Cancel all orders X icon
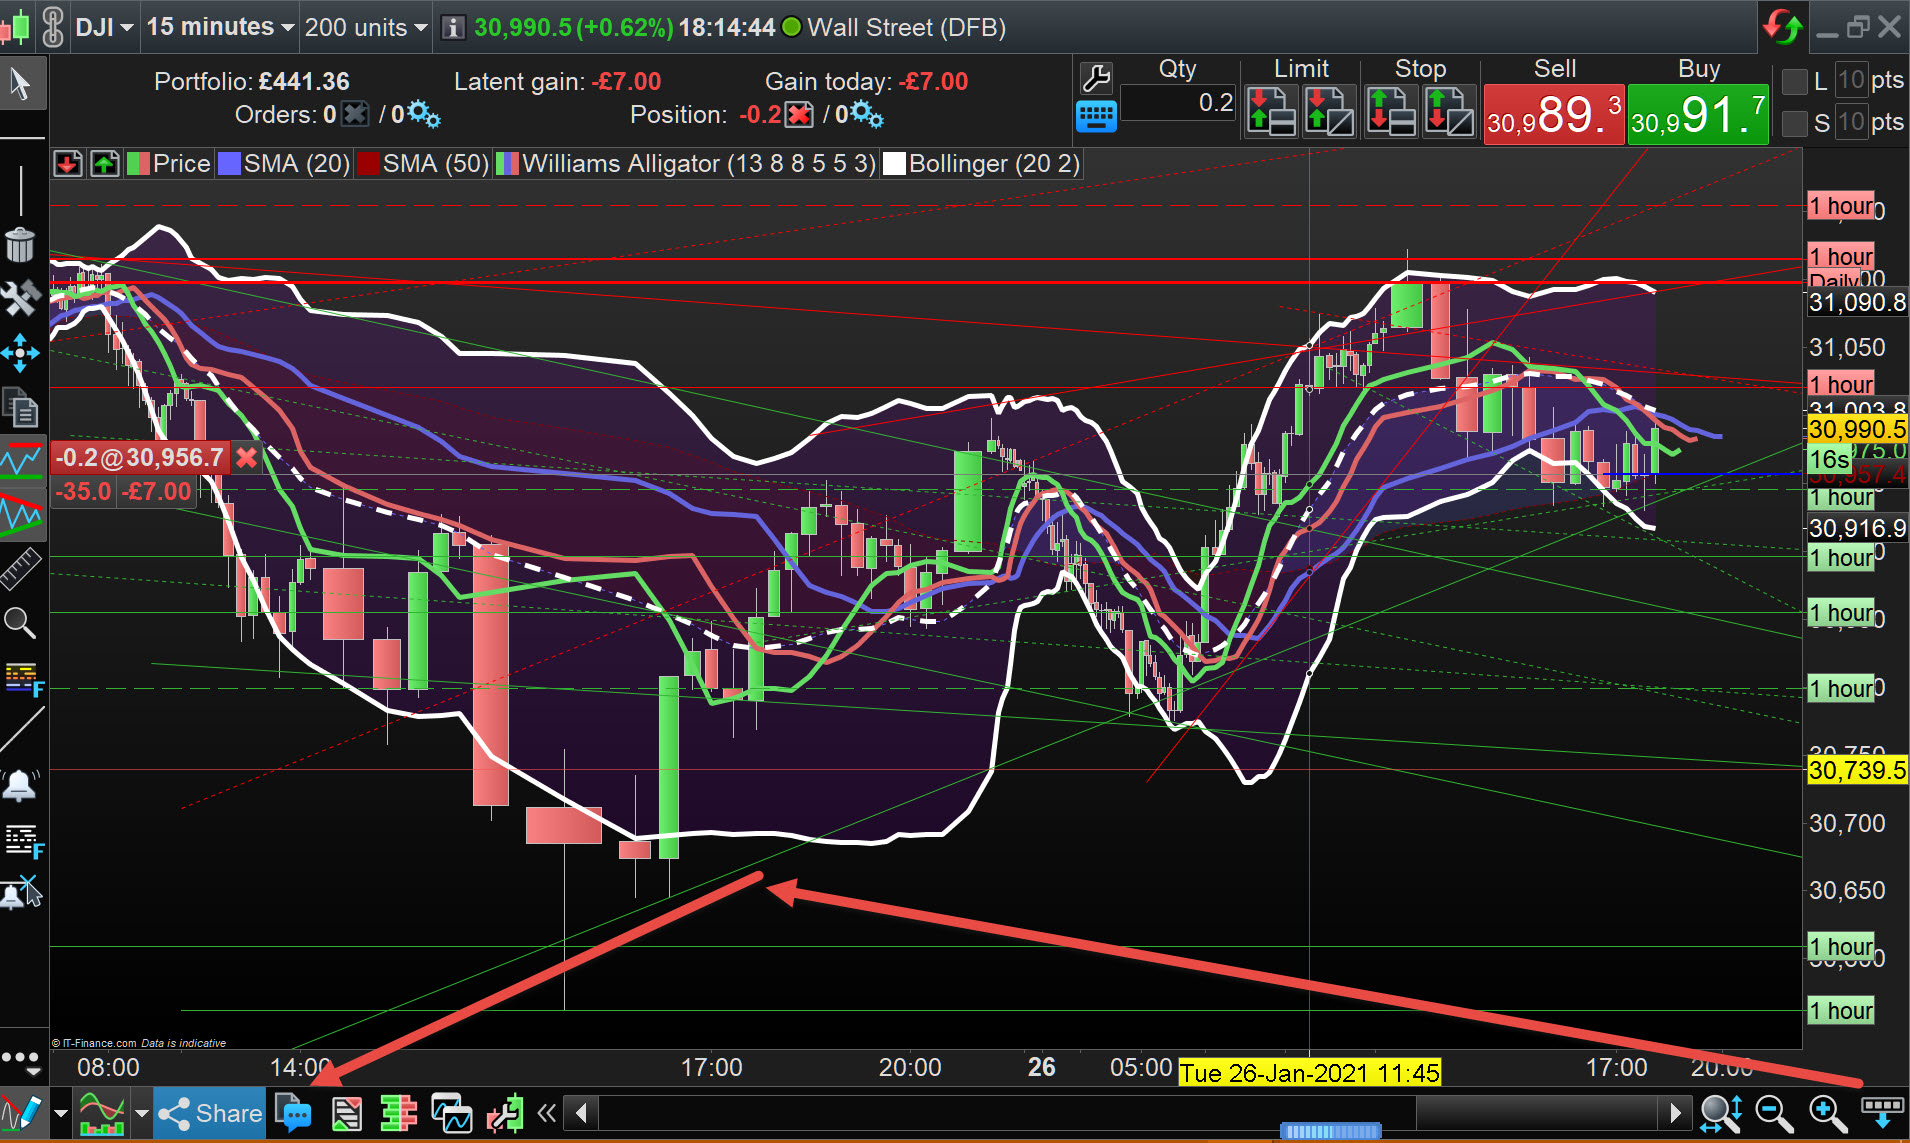The width and height of the screenshot is (1910, 1143). click(356, 114)
